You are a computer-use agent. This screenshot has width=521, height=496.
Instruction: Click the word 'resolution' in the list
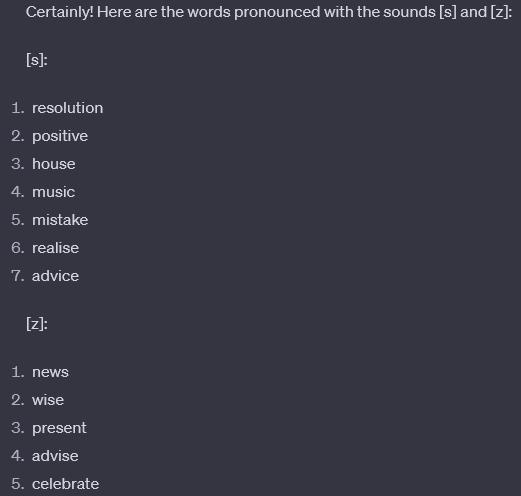[68, 108]
